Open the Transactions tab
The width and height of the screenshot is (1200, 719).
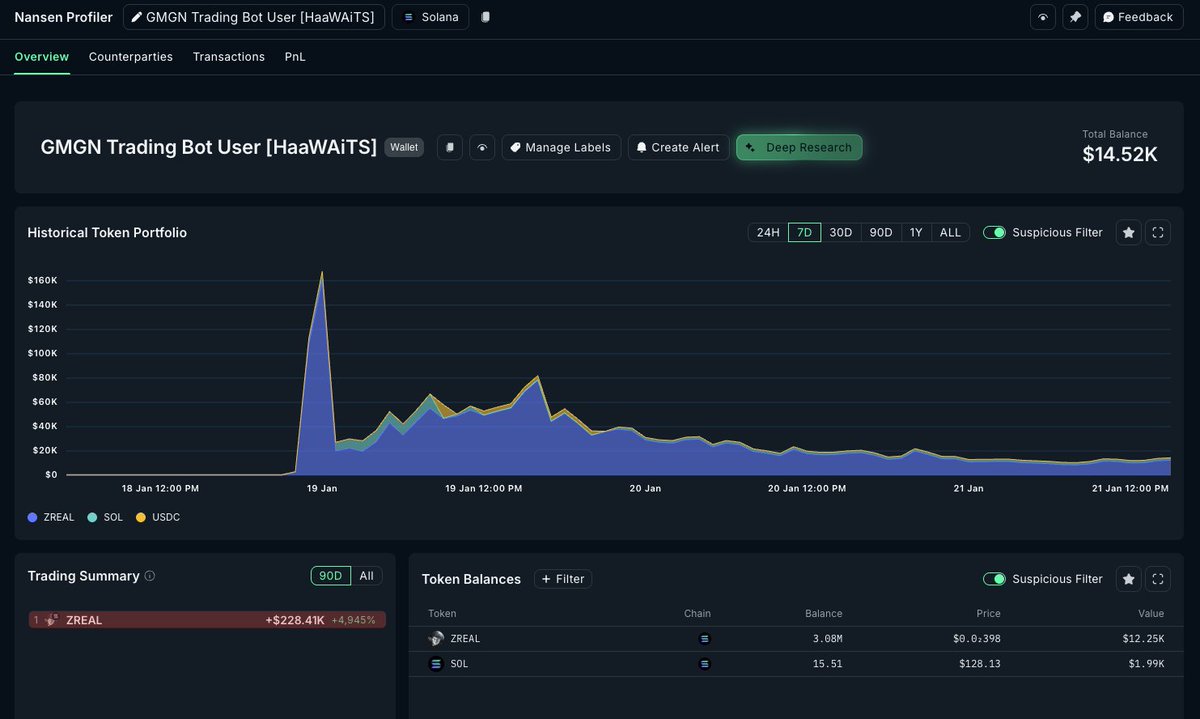(229, 57)
